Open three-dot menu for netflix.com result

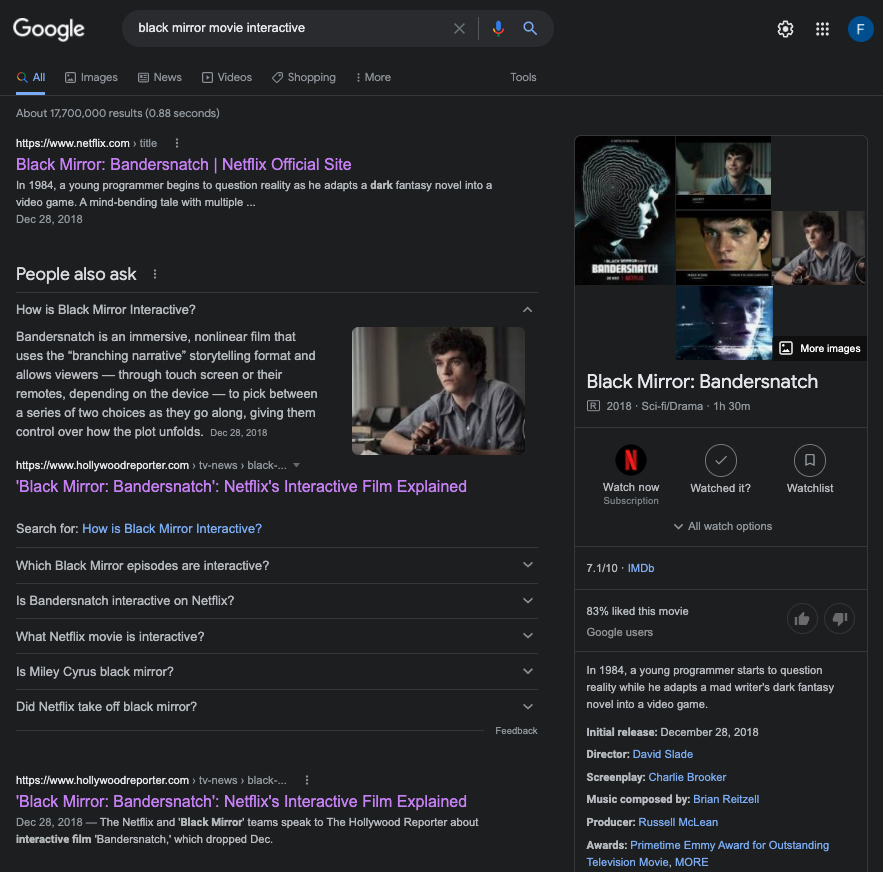point(177,143)
